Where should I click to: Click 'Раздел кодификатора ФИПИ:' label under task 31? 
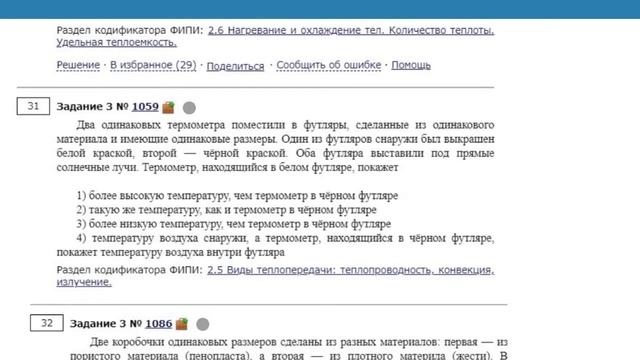tap(129, 270)
